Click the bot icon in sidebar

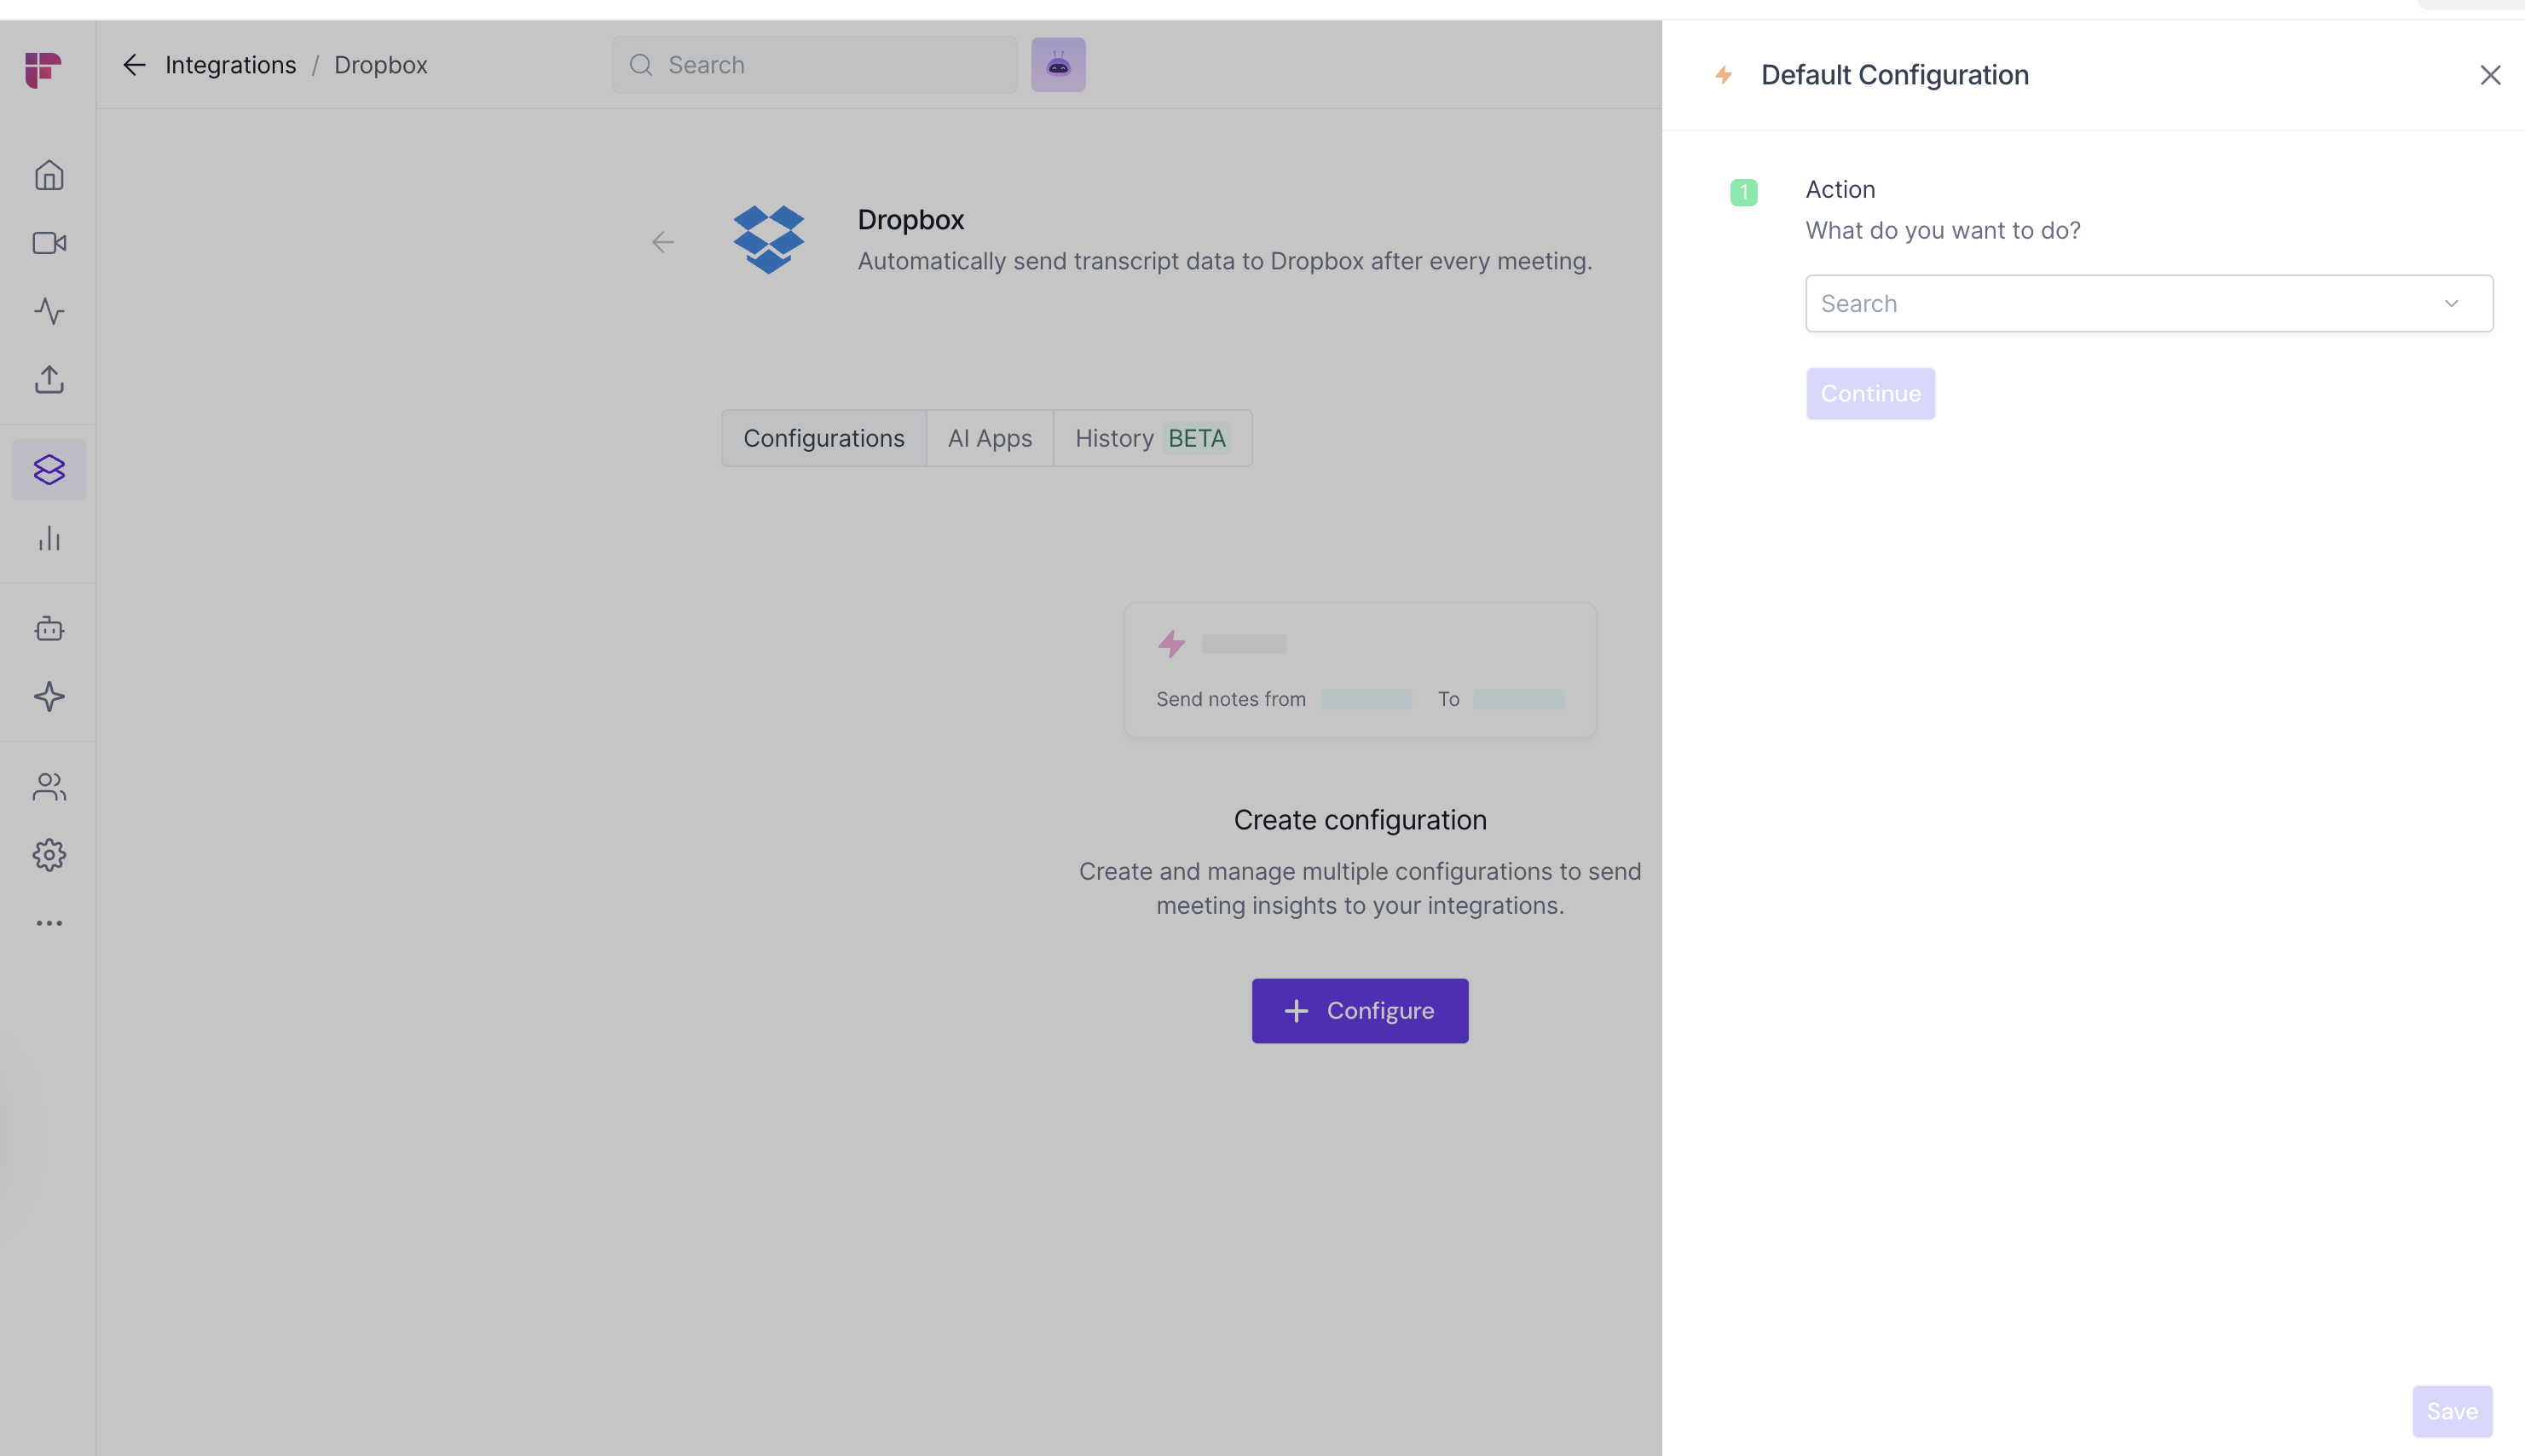click(49, 629)
